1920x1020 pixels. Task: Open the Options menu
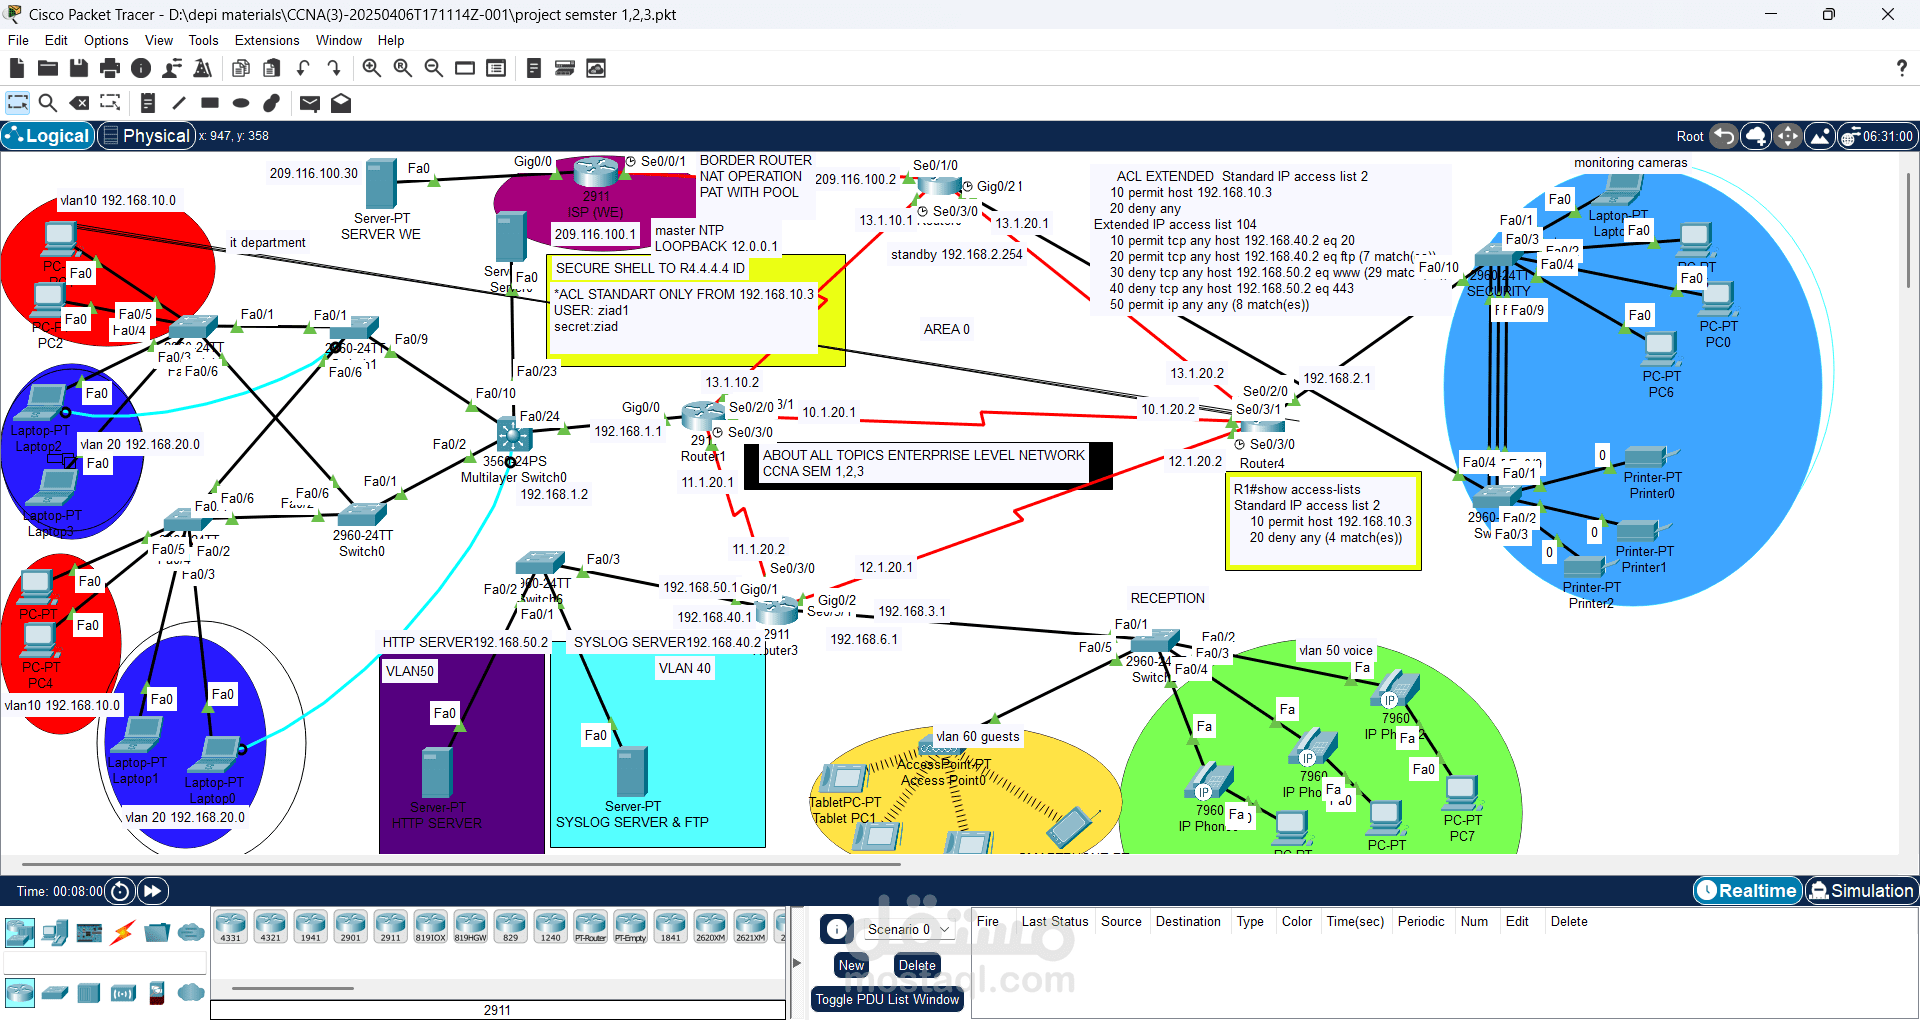pyautogui.click(x=105, y=40)
